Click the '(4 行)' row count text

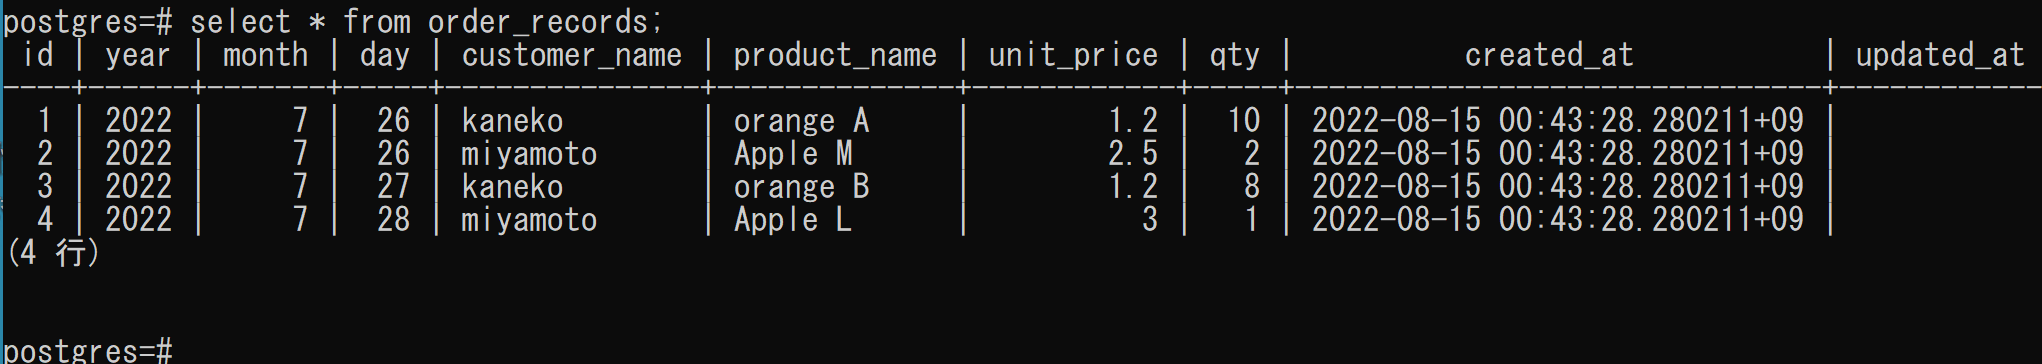click(x=52, y=253)
